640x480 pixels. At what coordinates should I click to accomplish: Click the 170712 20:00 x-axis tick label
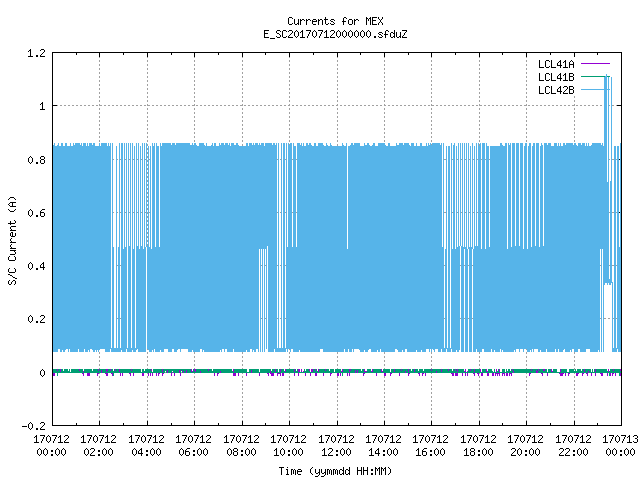(x=525, y=446)
